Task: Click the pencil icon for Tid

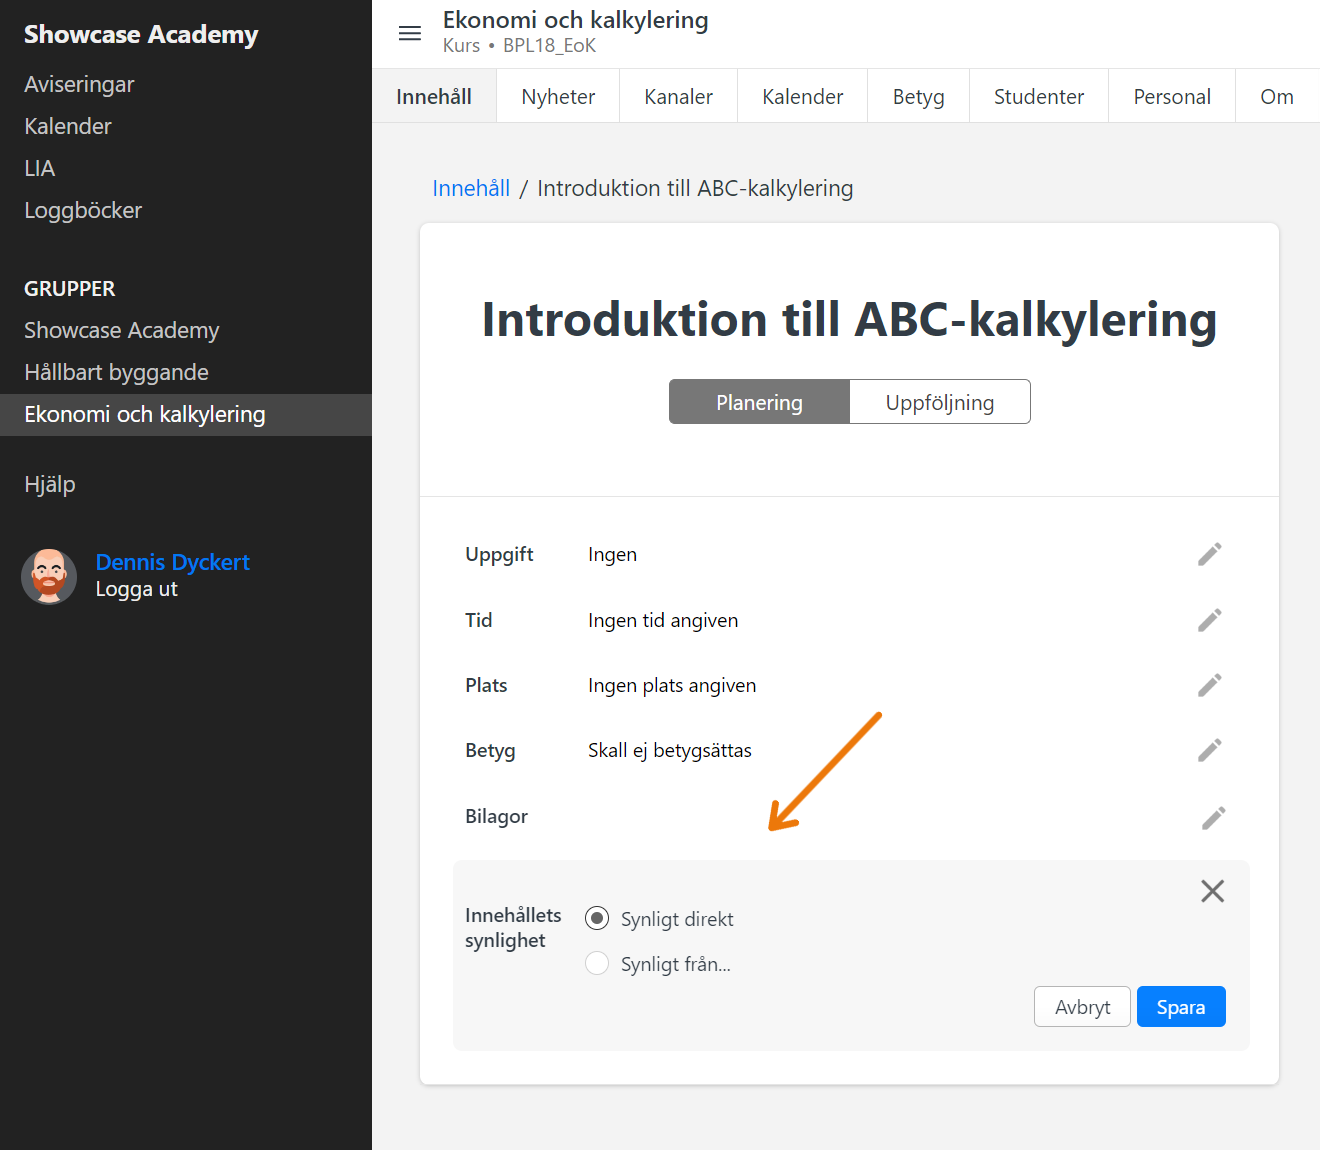Action: [1210, 621]
